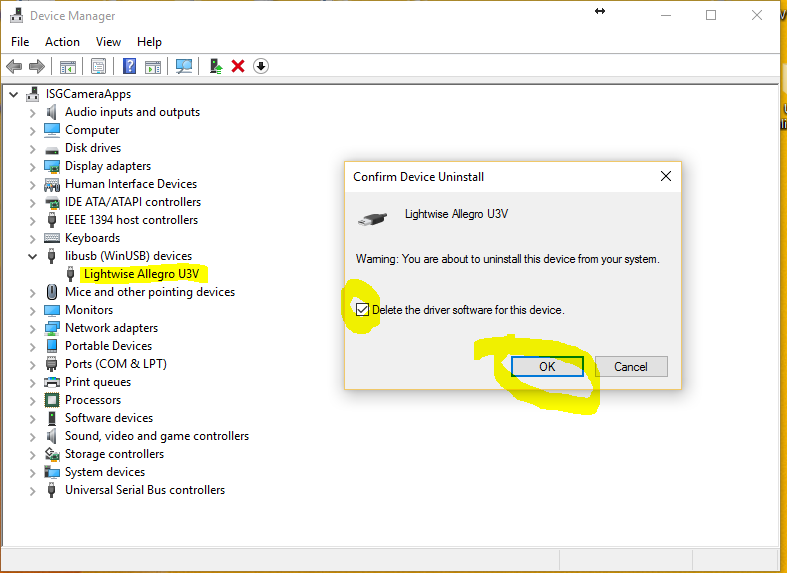
Task: Click the Processors chip icon
Action: (x=52, y=400)
